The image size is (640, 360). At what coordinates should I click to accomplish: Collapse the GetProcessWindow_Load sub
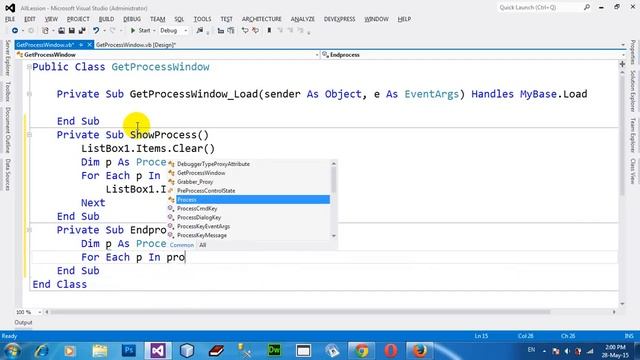pos(29,94)
